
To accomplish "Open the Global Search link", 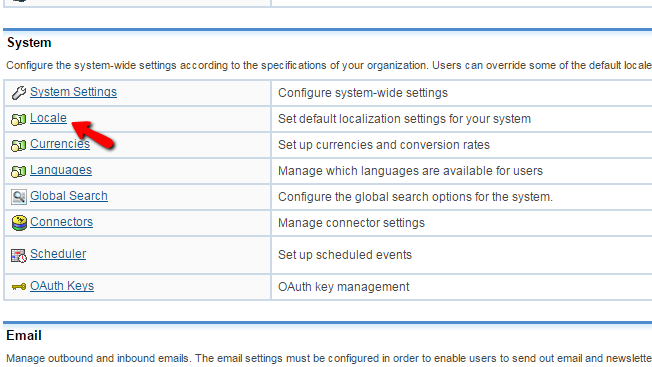I will [69, 196].
